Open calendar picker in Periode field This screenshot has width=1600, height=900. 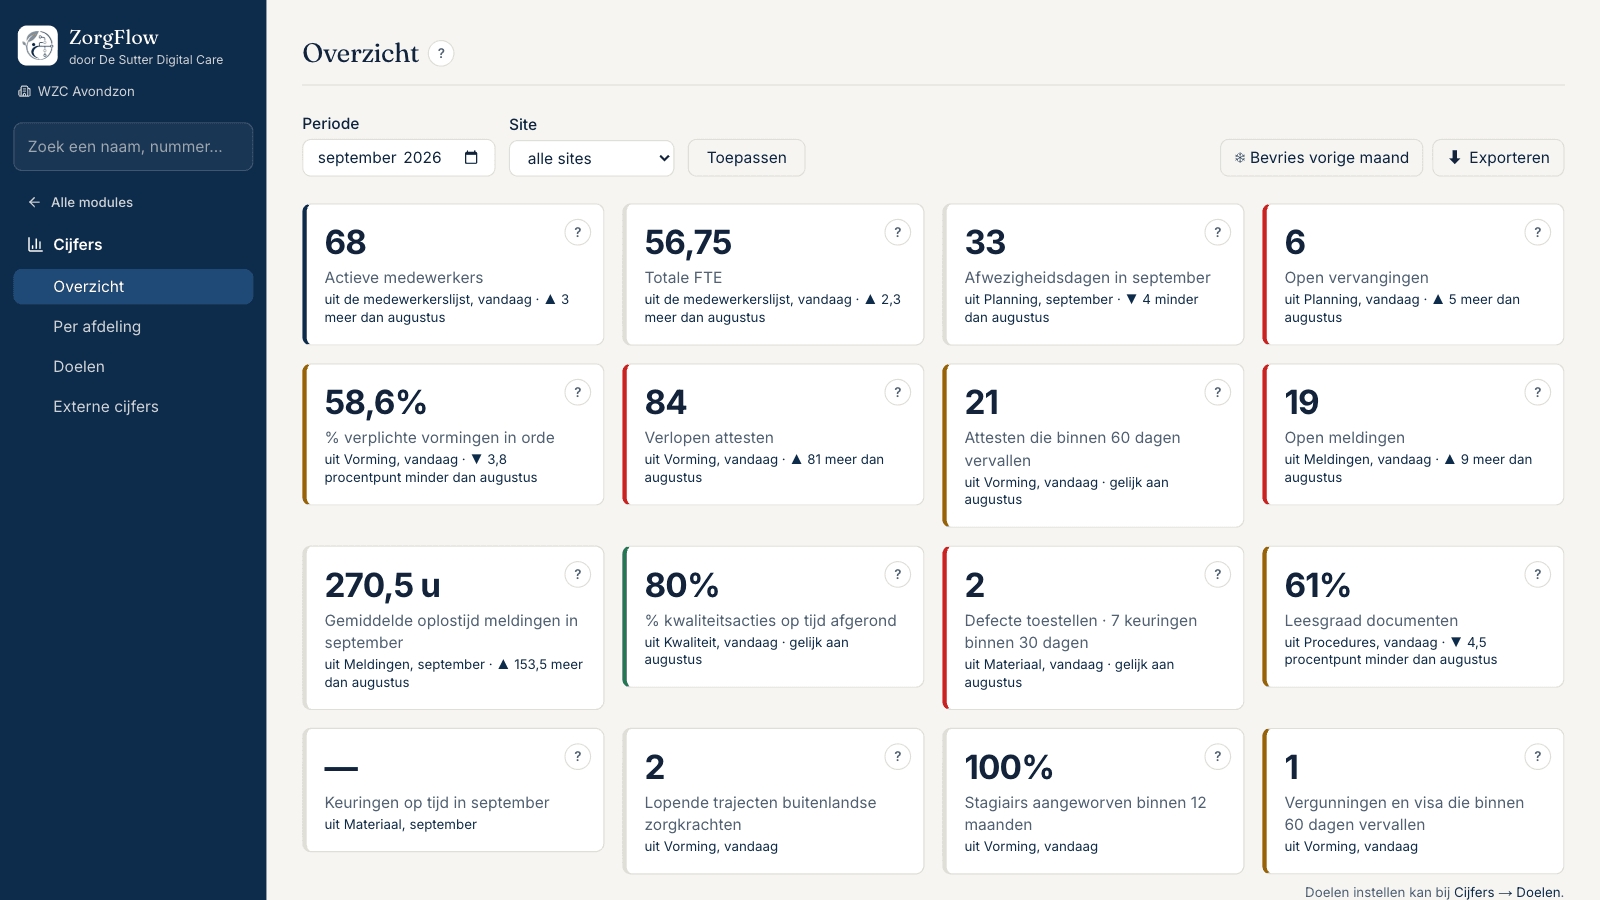click(x=472, y=158)
